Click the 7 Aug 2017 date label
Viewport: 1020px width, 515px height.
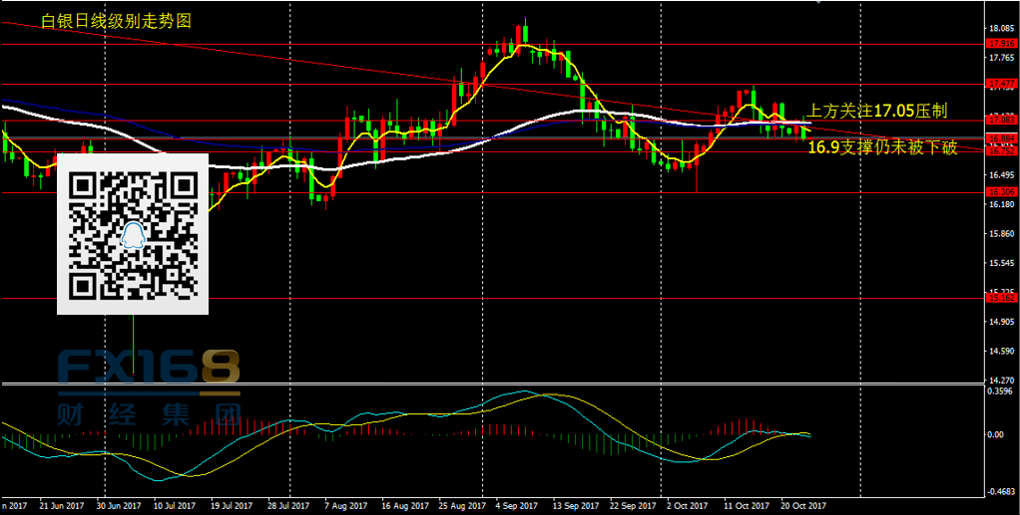point(345,506)
